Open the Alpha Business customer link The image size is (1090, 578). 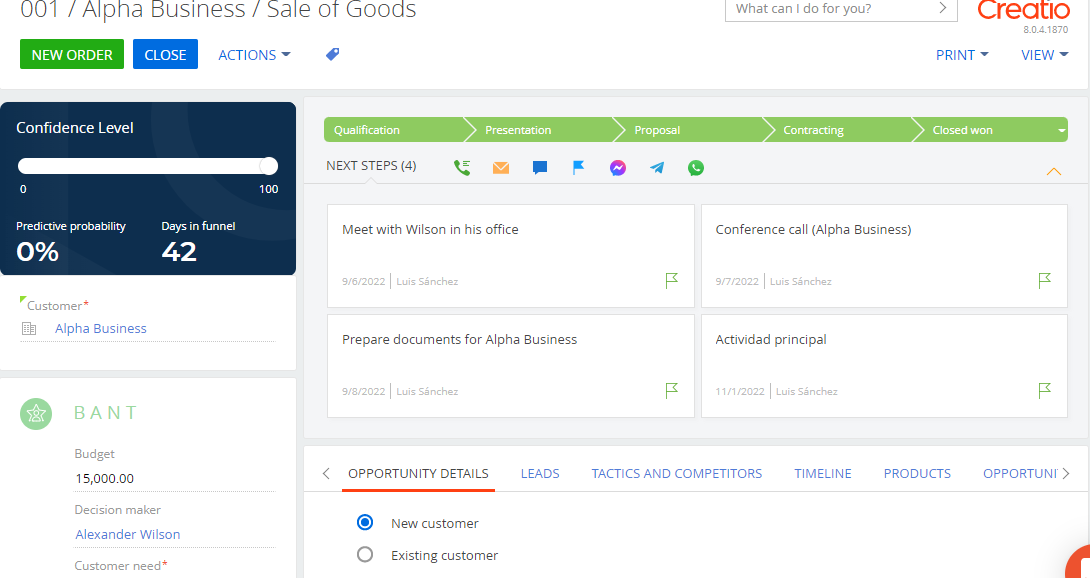[x=101, y=328]
